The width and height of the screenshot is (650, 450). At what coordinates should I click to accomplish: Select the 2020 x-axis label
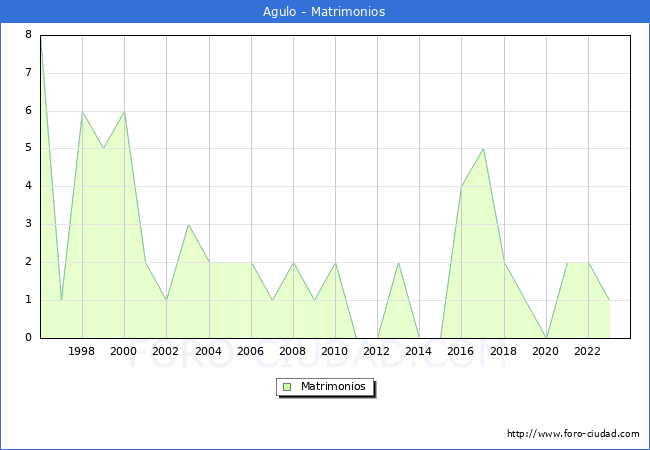pos(546,351)
